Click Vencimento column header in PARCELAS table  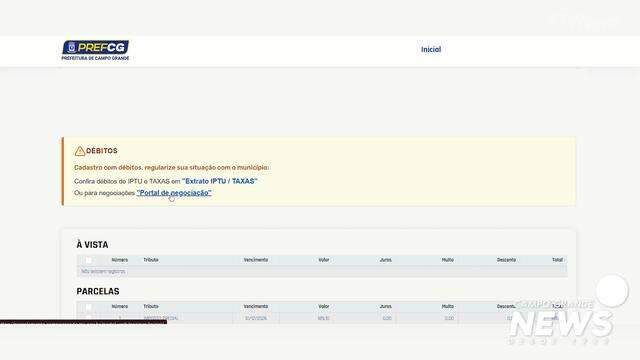(256, 307)
